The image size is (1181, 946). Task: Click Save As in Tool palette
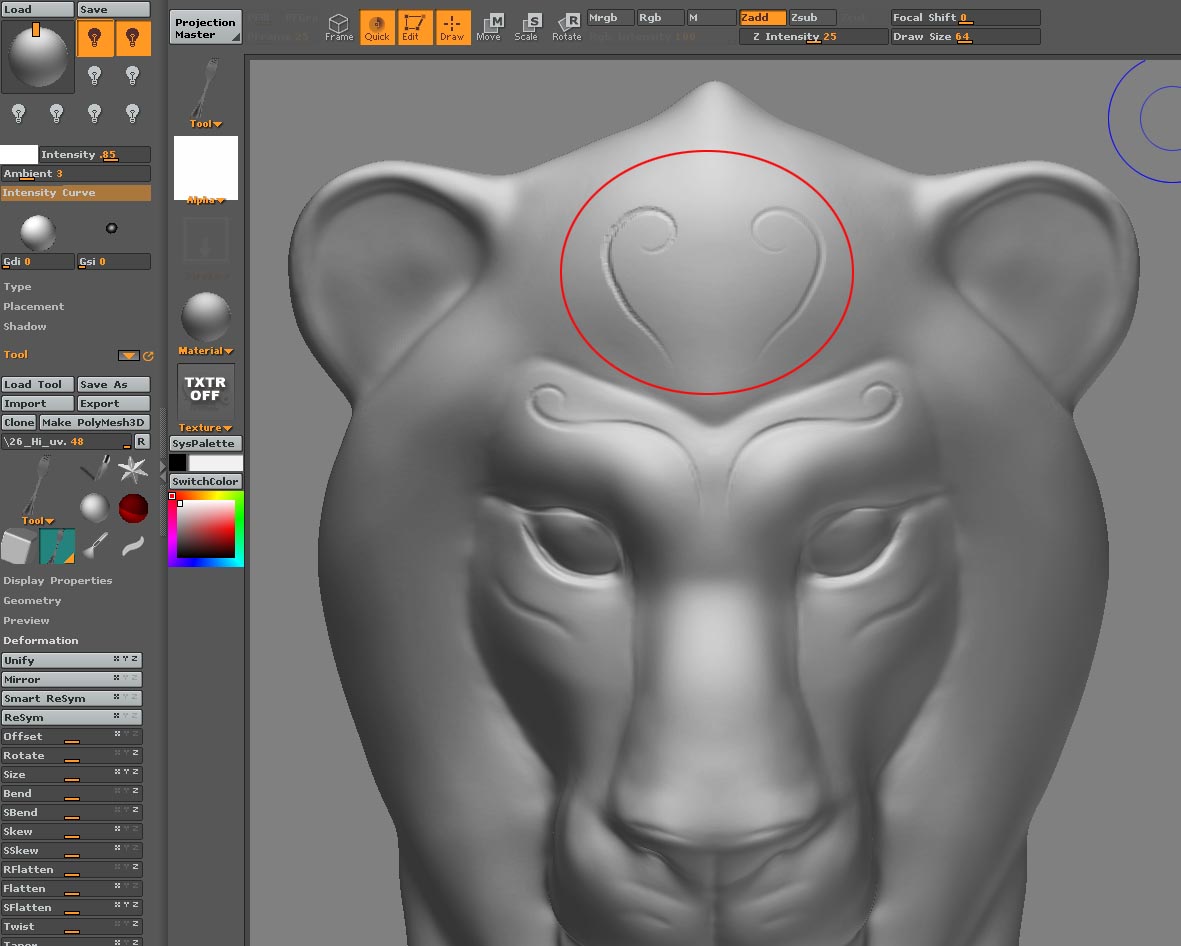point(114,384)
